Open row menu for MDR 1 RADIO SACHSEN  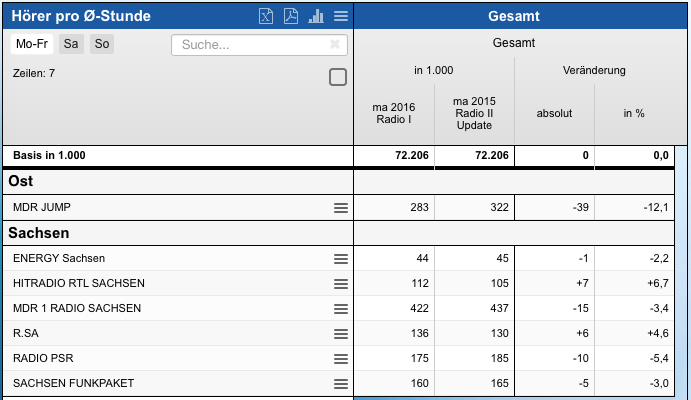point(341,309)
